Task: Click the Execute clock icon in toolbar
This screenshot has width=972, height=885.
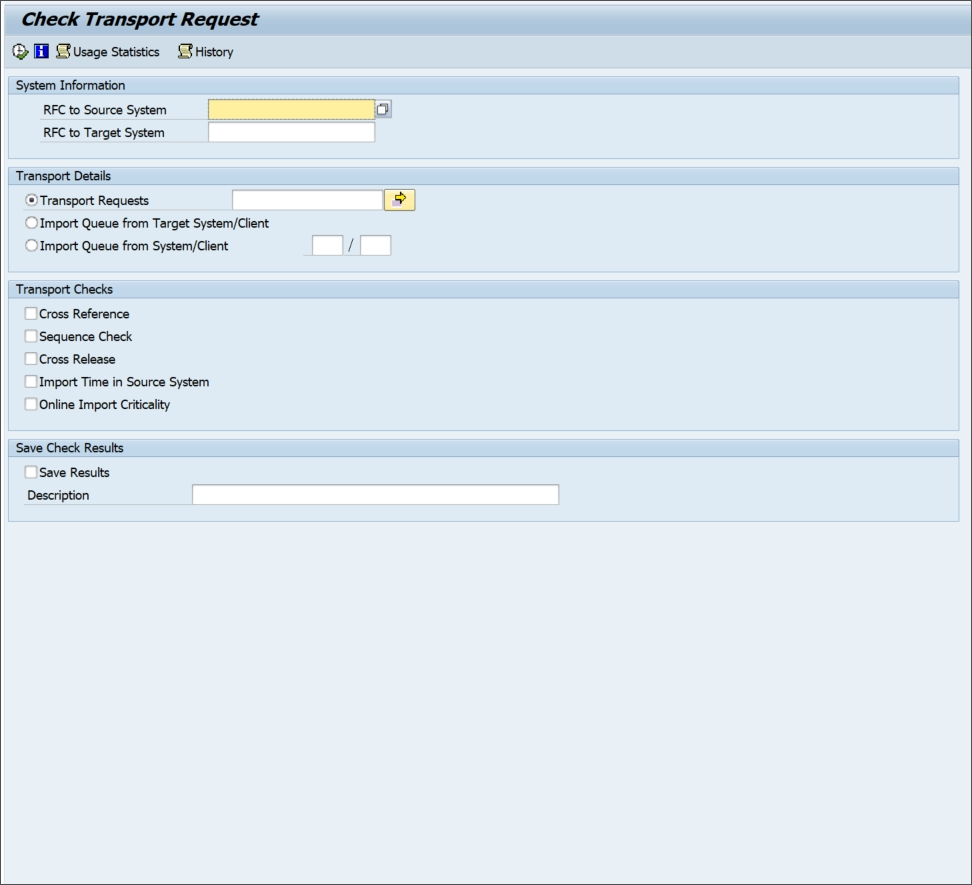Action: 20,51
